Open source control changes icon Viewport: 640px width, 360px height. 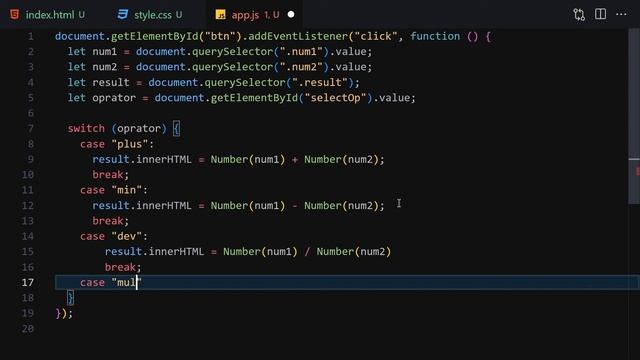579,15
